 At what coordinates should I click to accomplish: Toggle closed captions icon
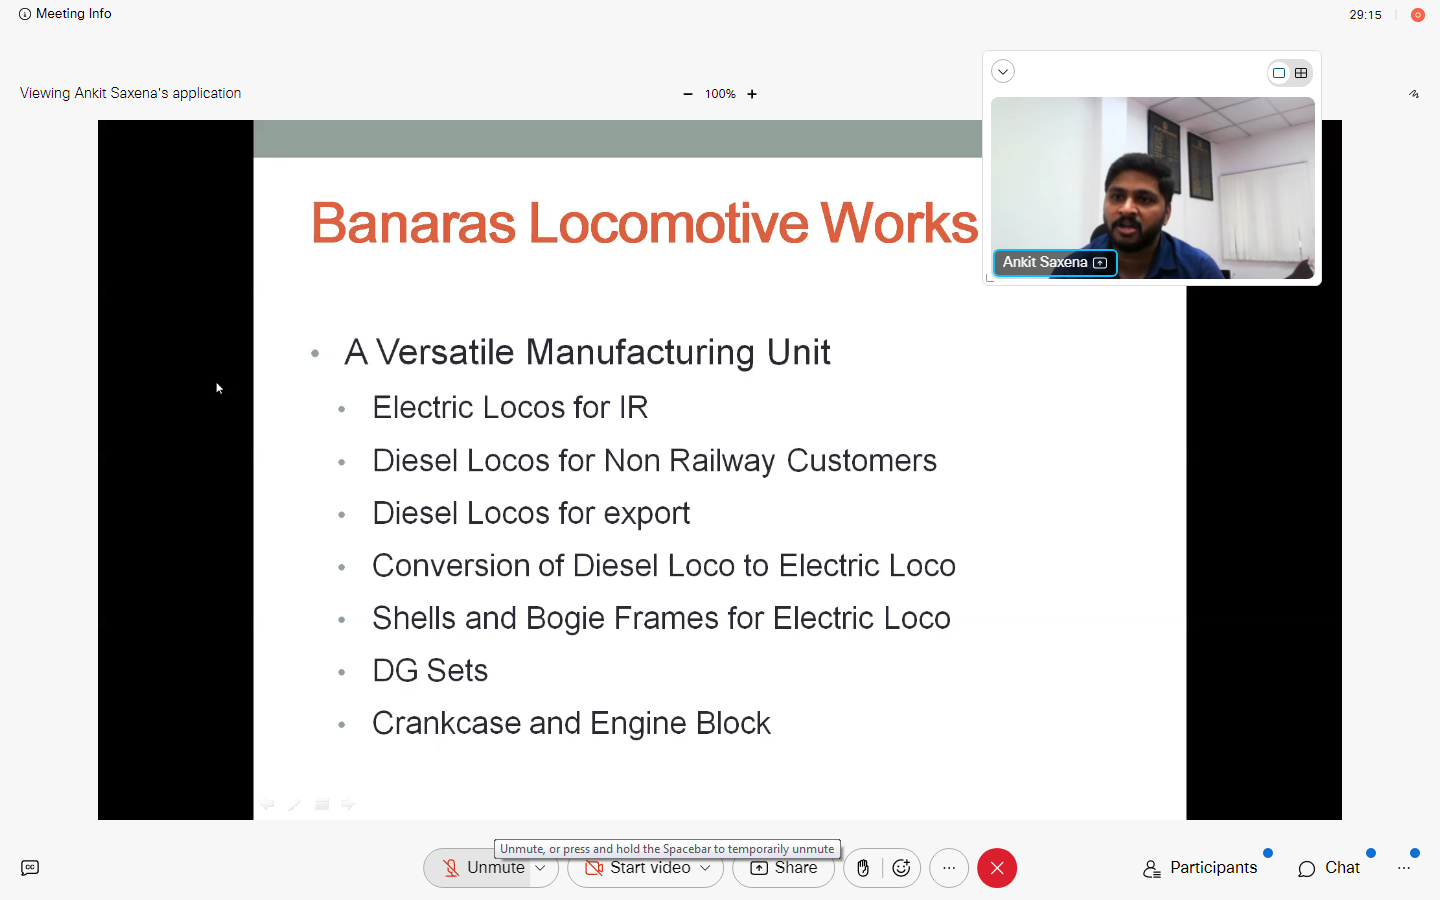click(30, 868)
